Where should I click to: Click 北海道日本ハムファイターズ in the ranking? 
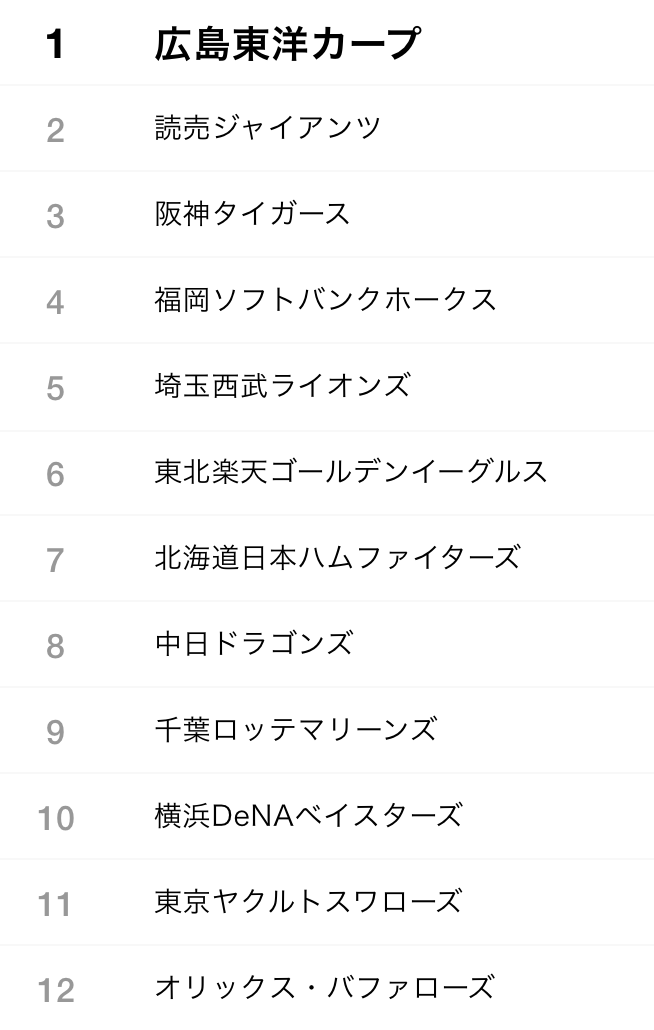pyautogui.click(x=338, y=558)
